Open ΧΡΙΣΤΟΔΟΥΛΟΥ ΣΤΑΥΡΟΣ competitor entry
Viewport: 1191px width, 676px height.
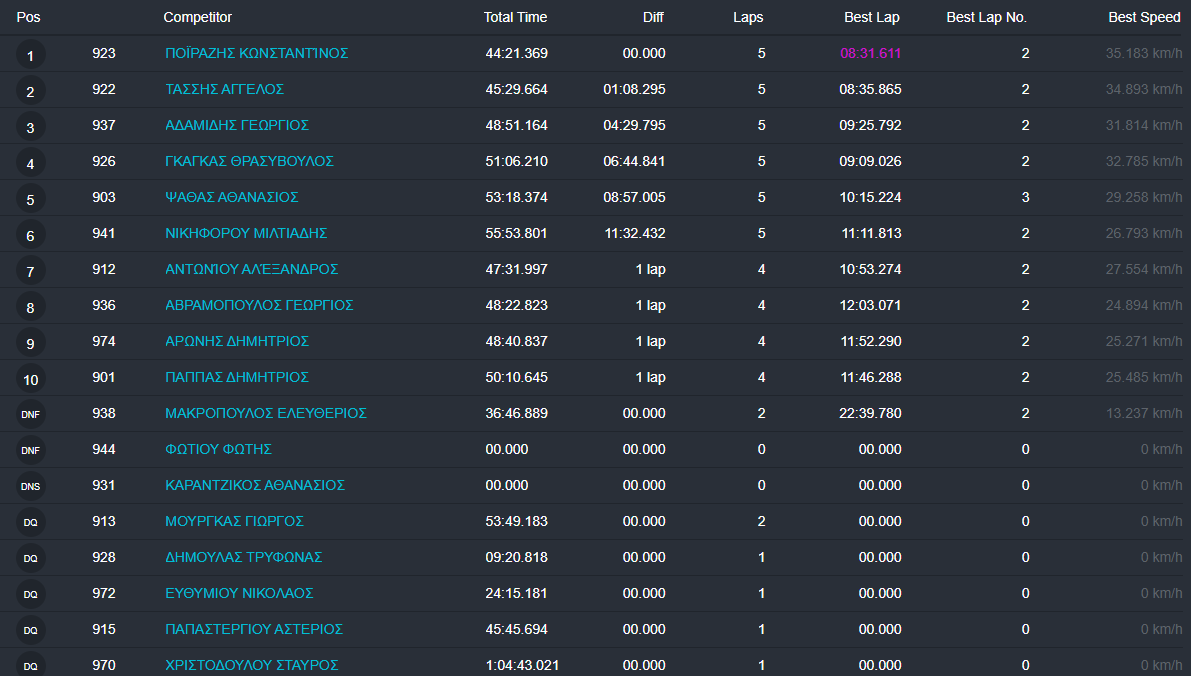tap(251, 665)
